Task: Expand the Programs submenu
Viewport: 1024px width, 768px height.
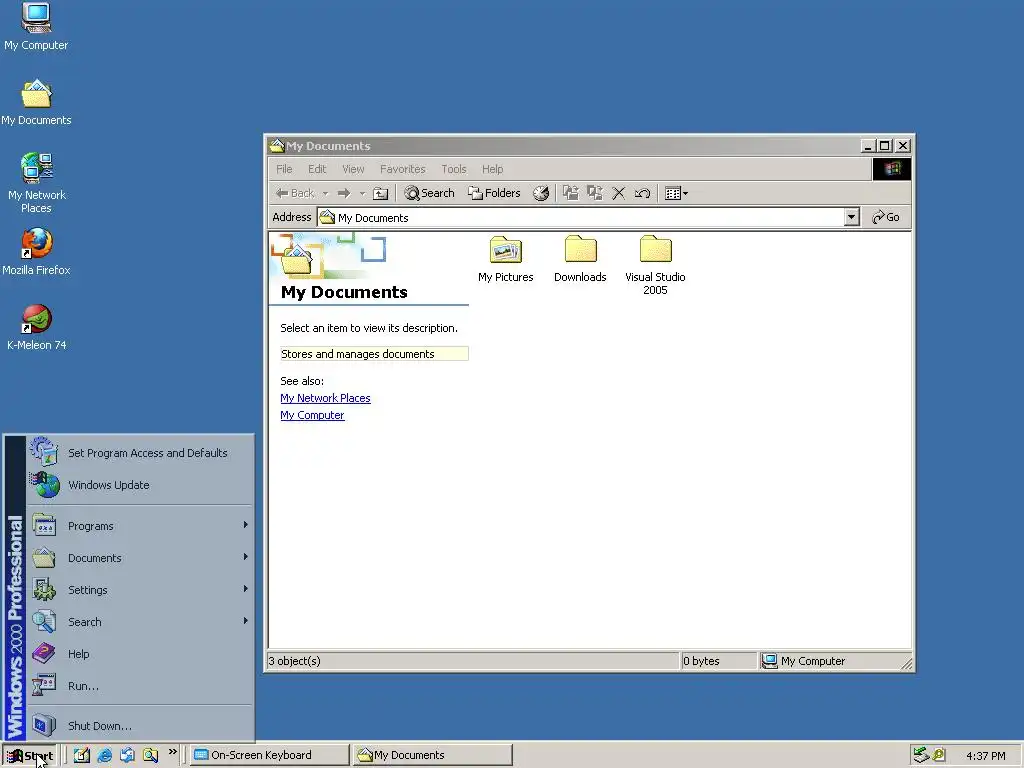Action: [140, 526]
